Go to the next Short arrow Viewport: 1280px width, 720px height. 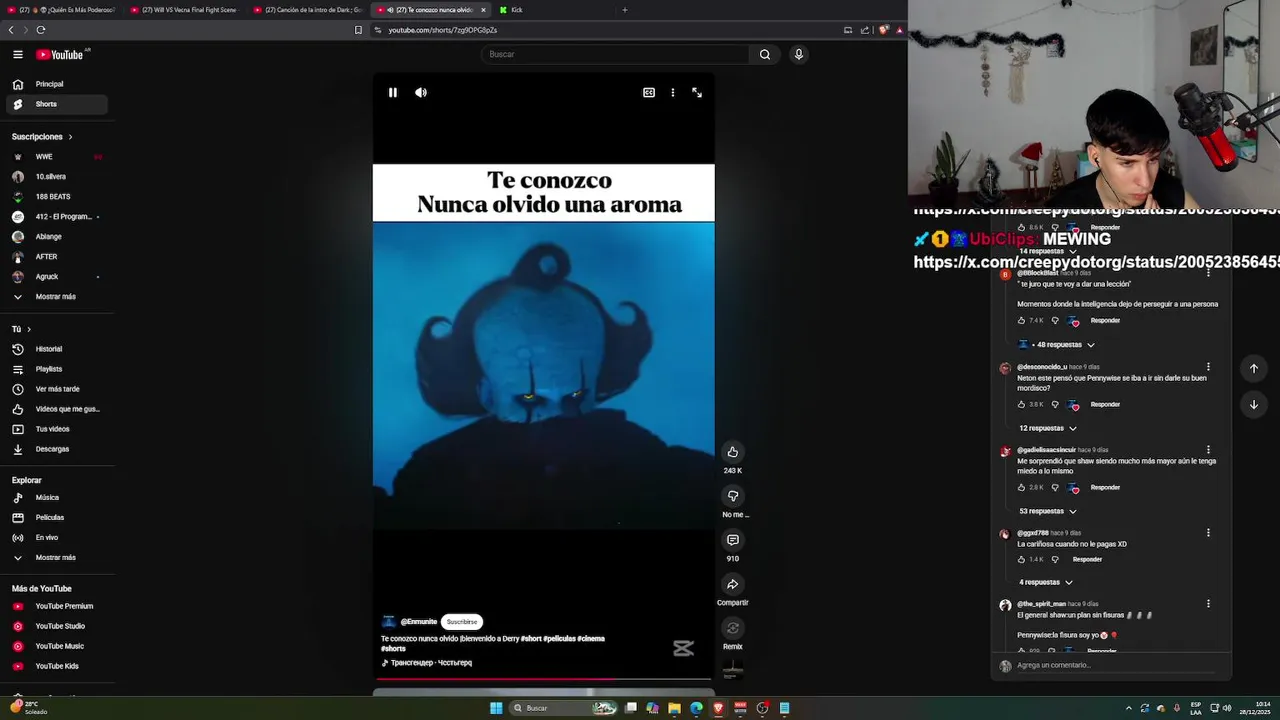1254,404
